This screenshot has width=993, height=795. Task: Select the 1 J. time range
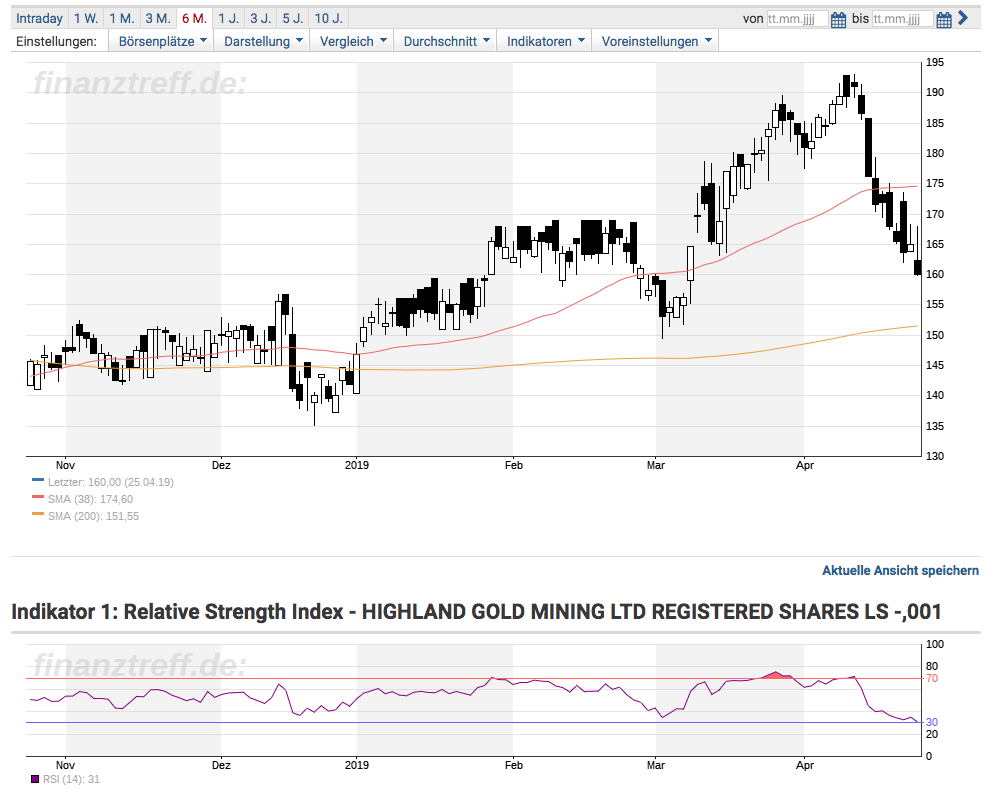[229, 18]
